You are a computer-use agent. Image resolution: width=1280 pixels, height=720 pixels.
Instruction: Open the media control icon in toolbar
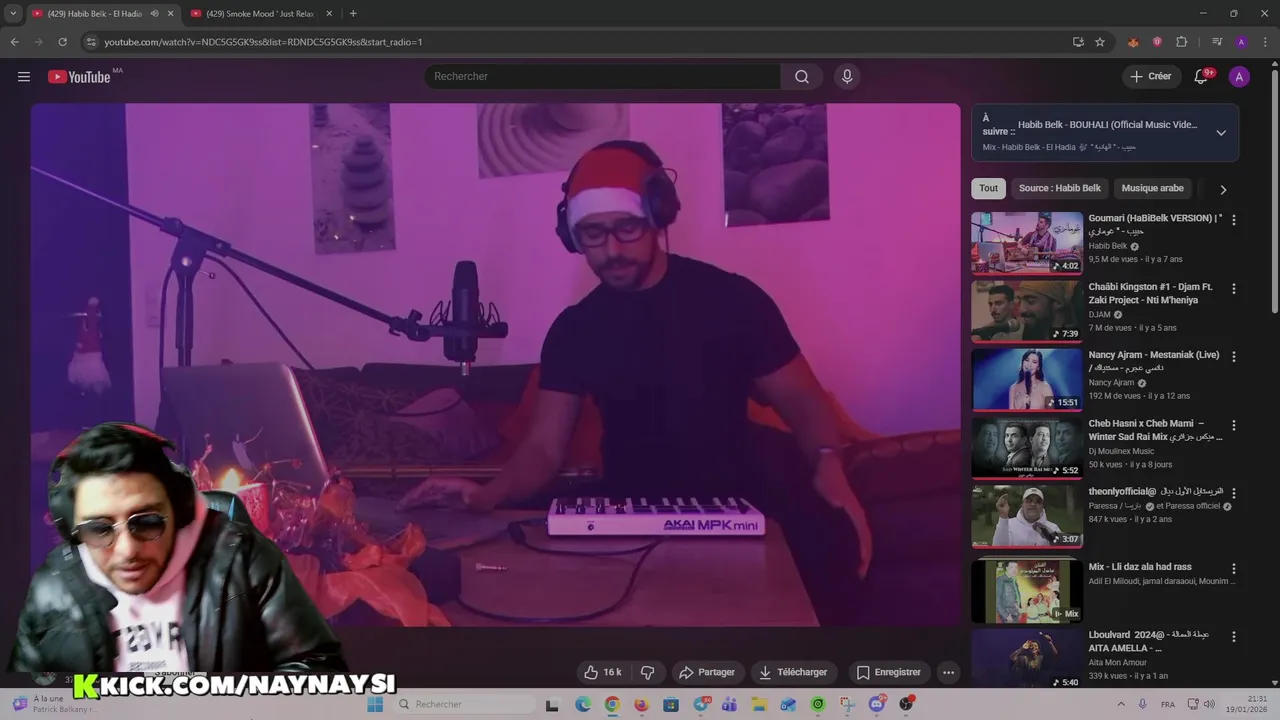coord(1217,42)
